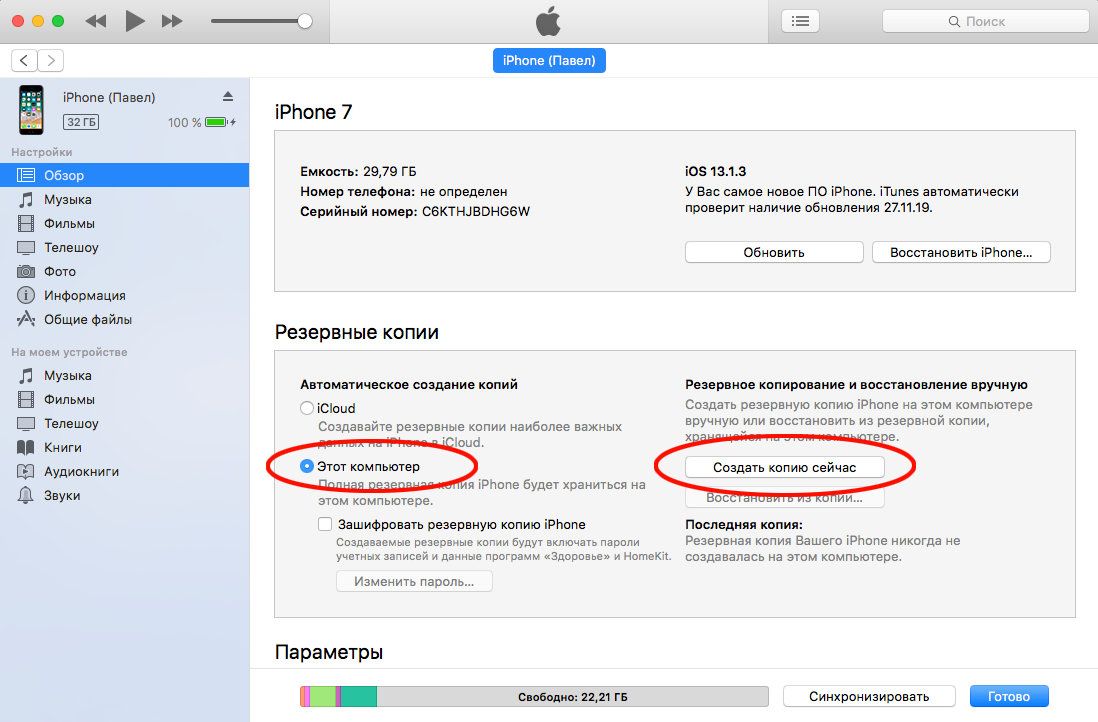The image size is (1098, 722).
Task: Adjust the volume slider knob
Action: coord(305,21)
